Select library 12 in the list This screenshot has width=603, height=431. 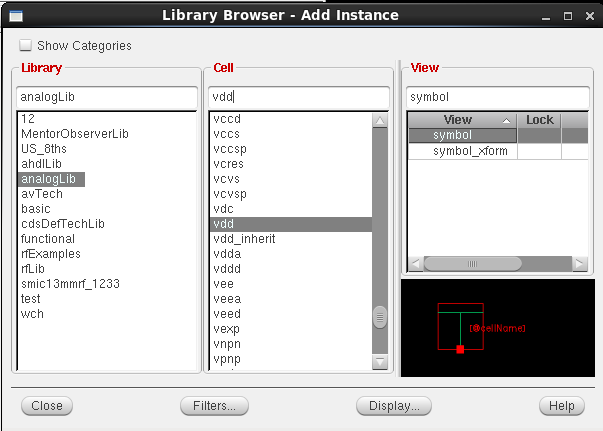pos(28,119)
